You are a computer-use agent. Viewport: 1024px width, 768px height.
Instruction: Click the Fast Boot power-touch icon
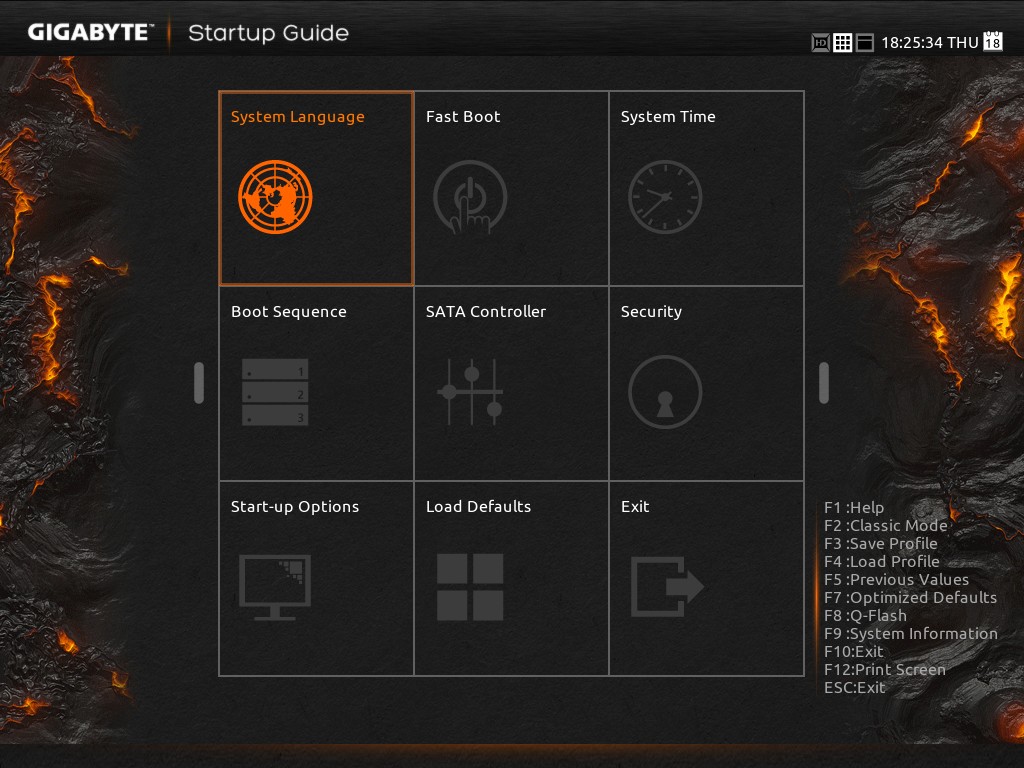tap(470, 197)
